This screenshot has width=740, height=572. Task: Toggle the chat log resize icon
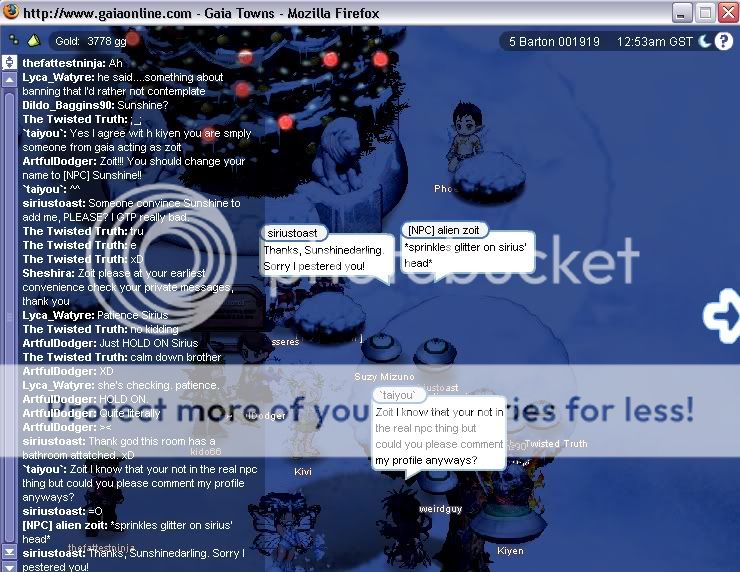[9, 63]
